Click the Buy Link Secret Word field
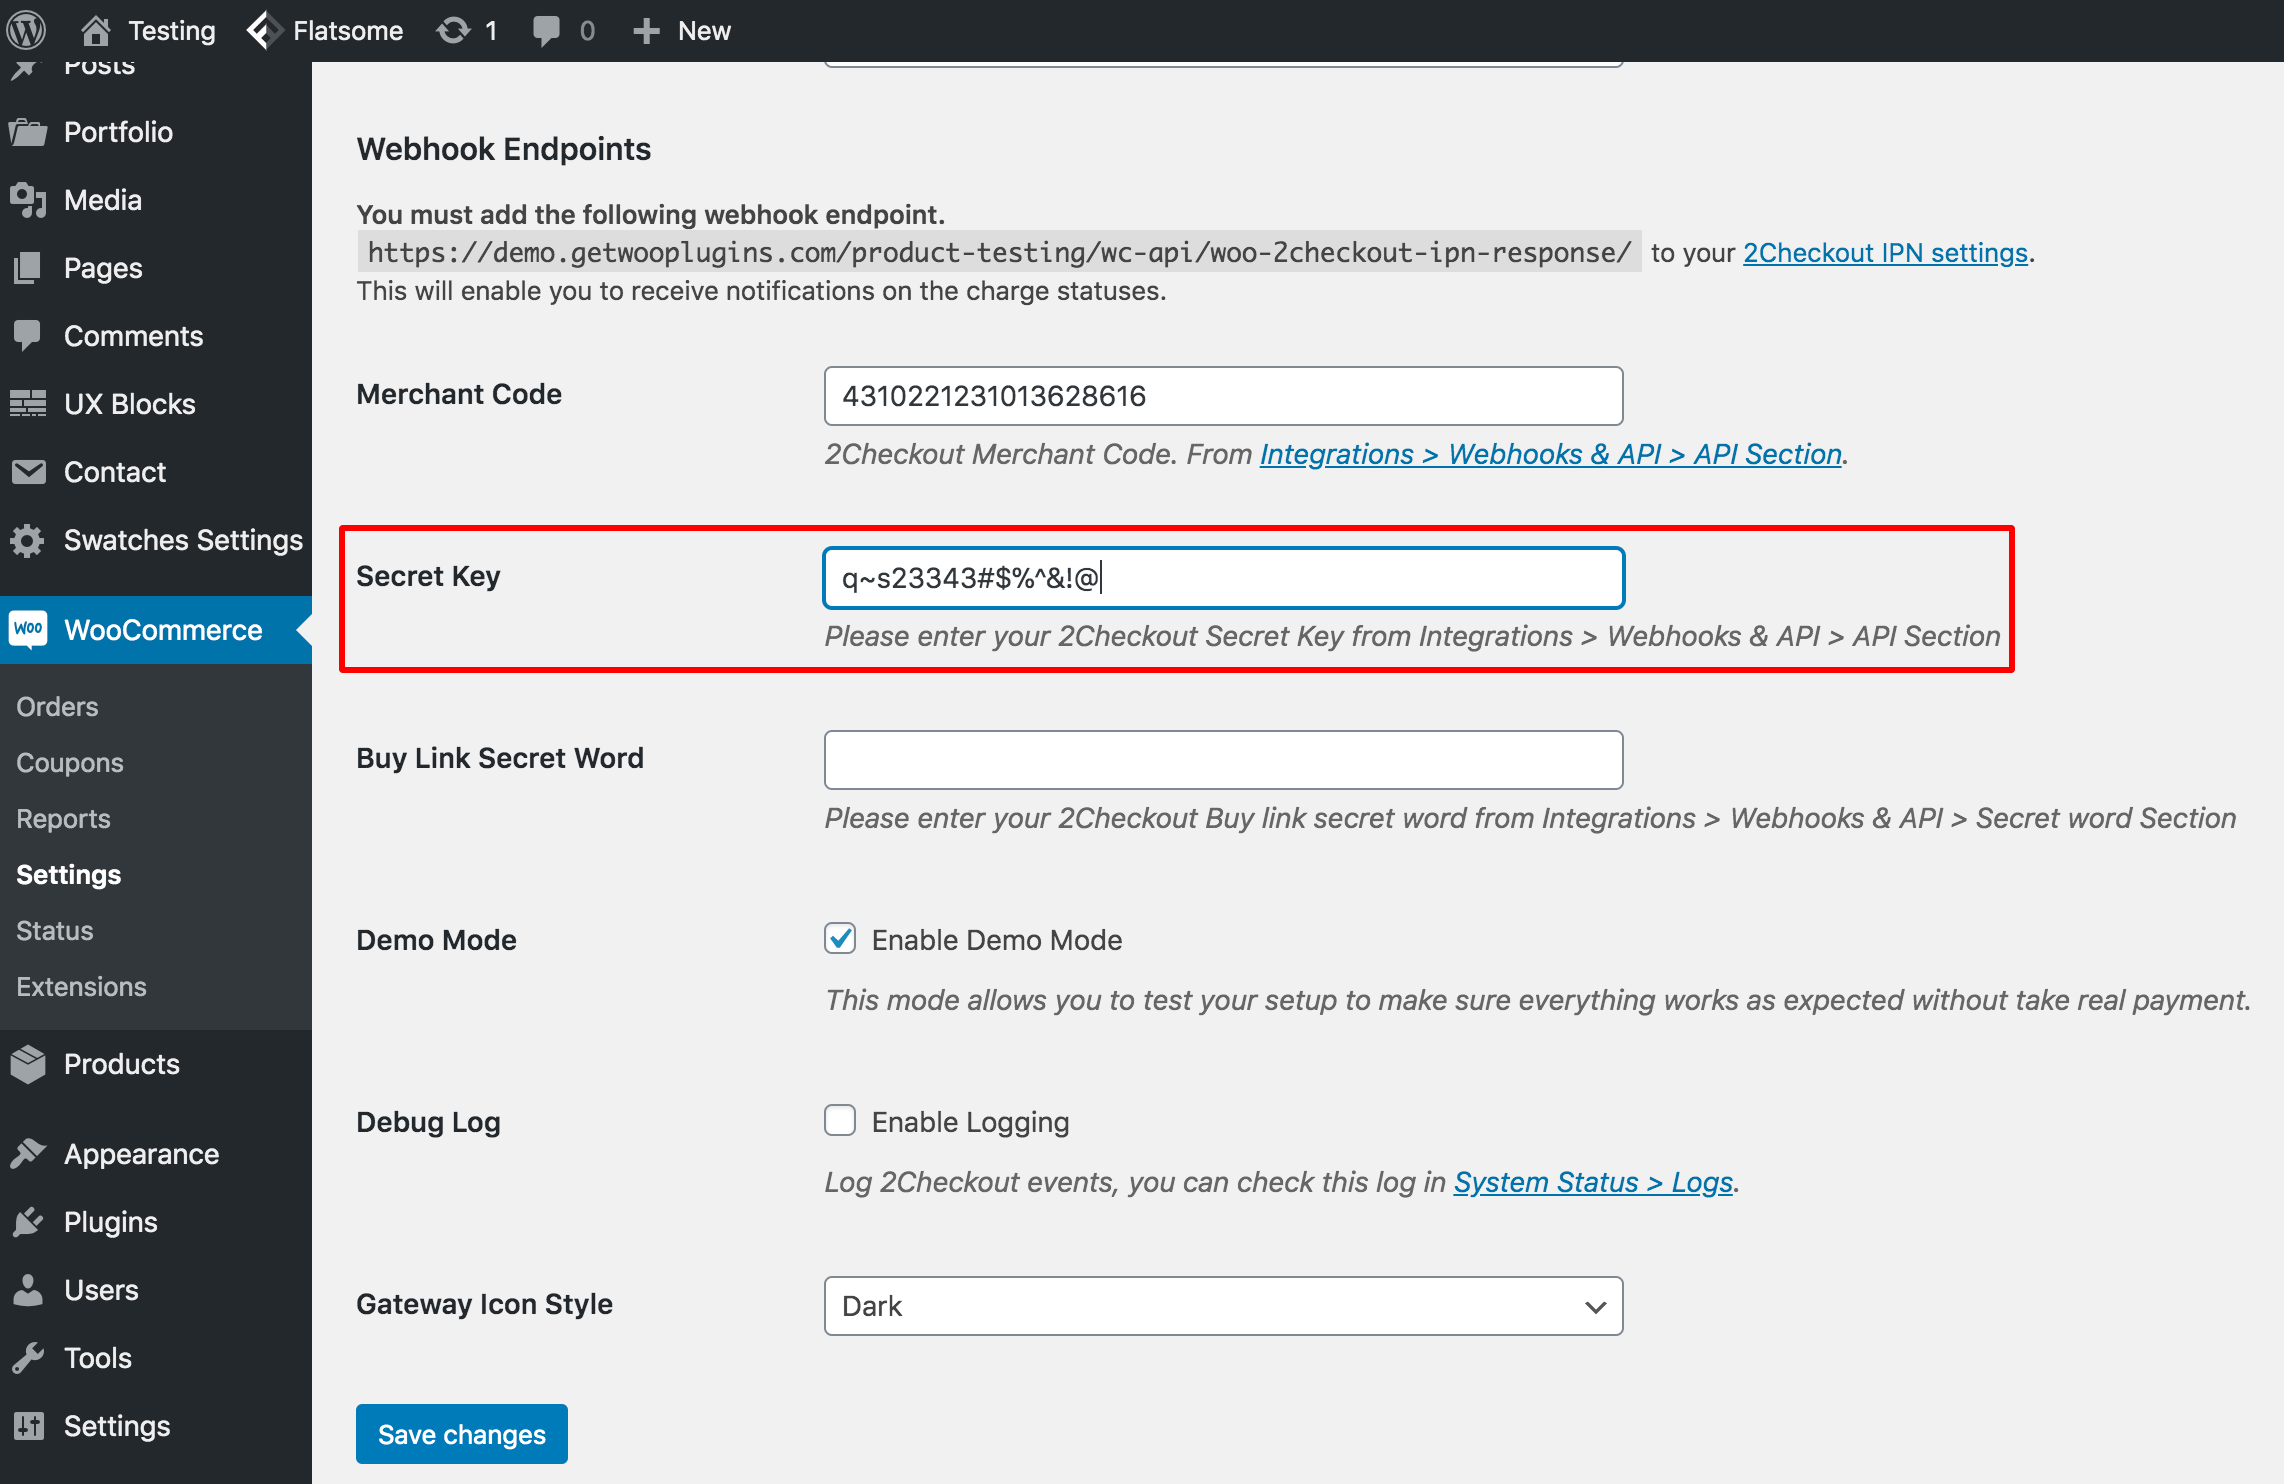 point(1223,760)
